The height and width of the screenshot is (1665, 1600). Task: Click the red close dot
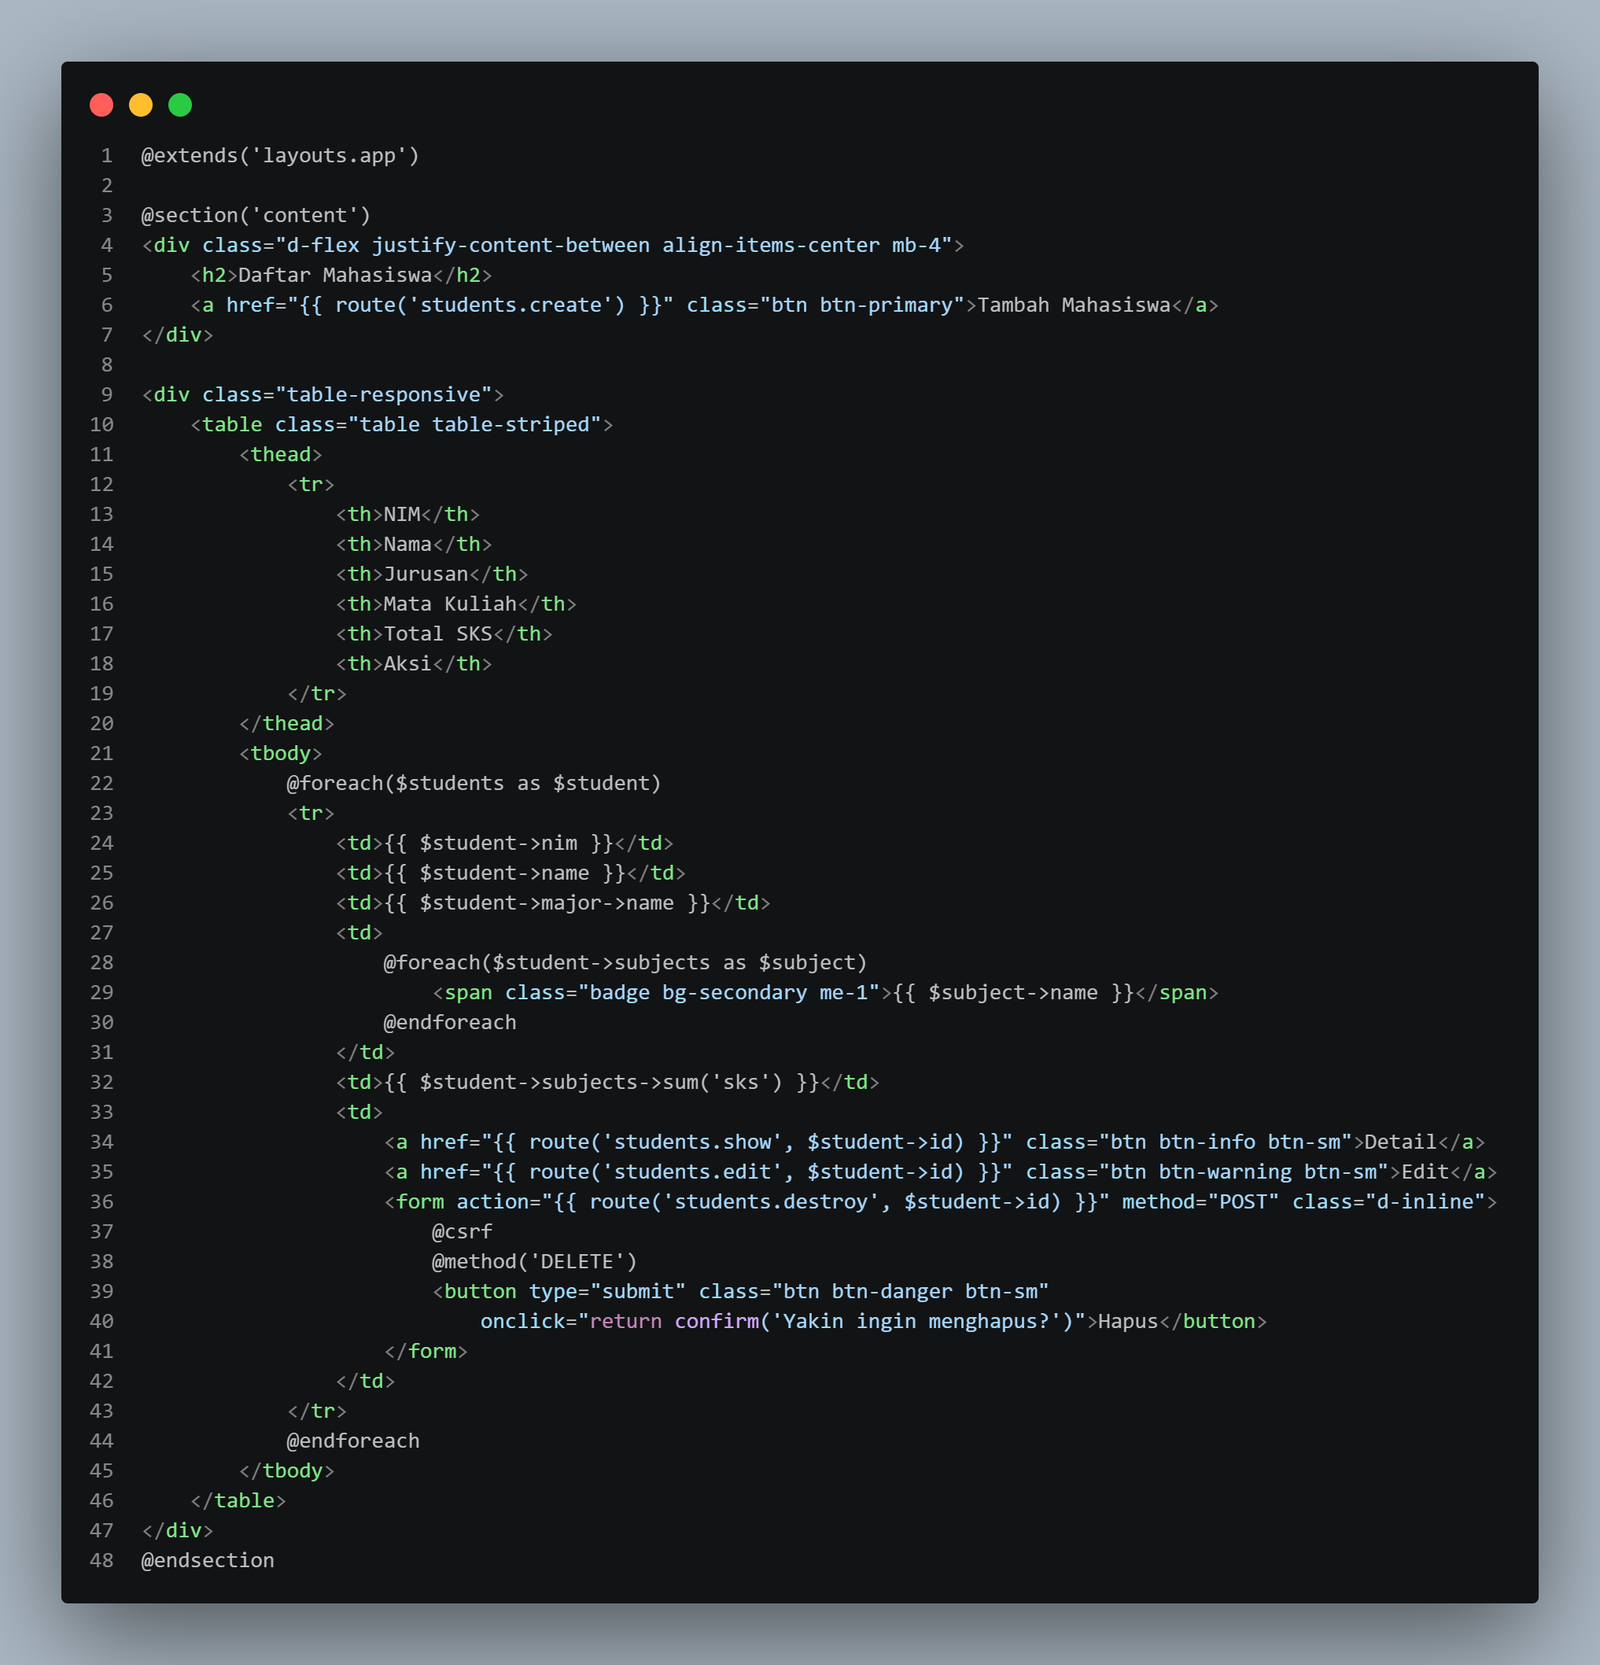101,105
